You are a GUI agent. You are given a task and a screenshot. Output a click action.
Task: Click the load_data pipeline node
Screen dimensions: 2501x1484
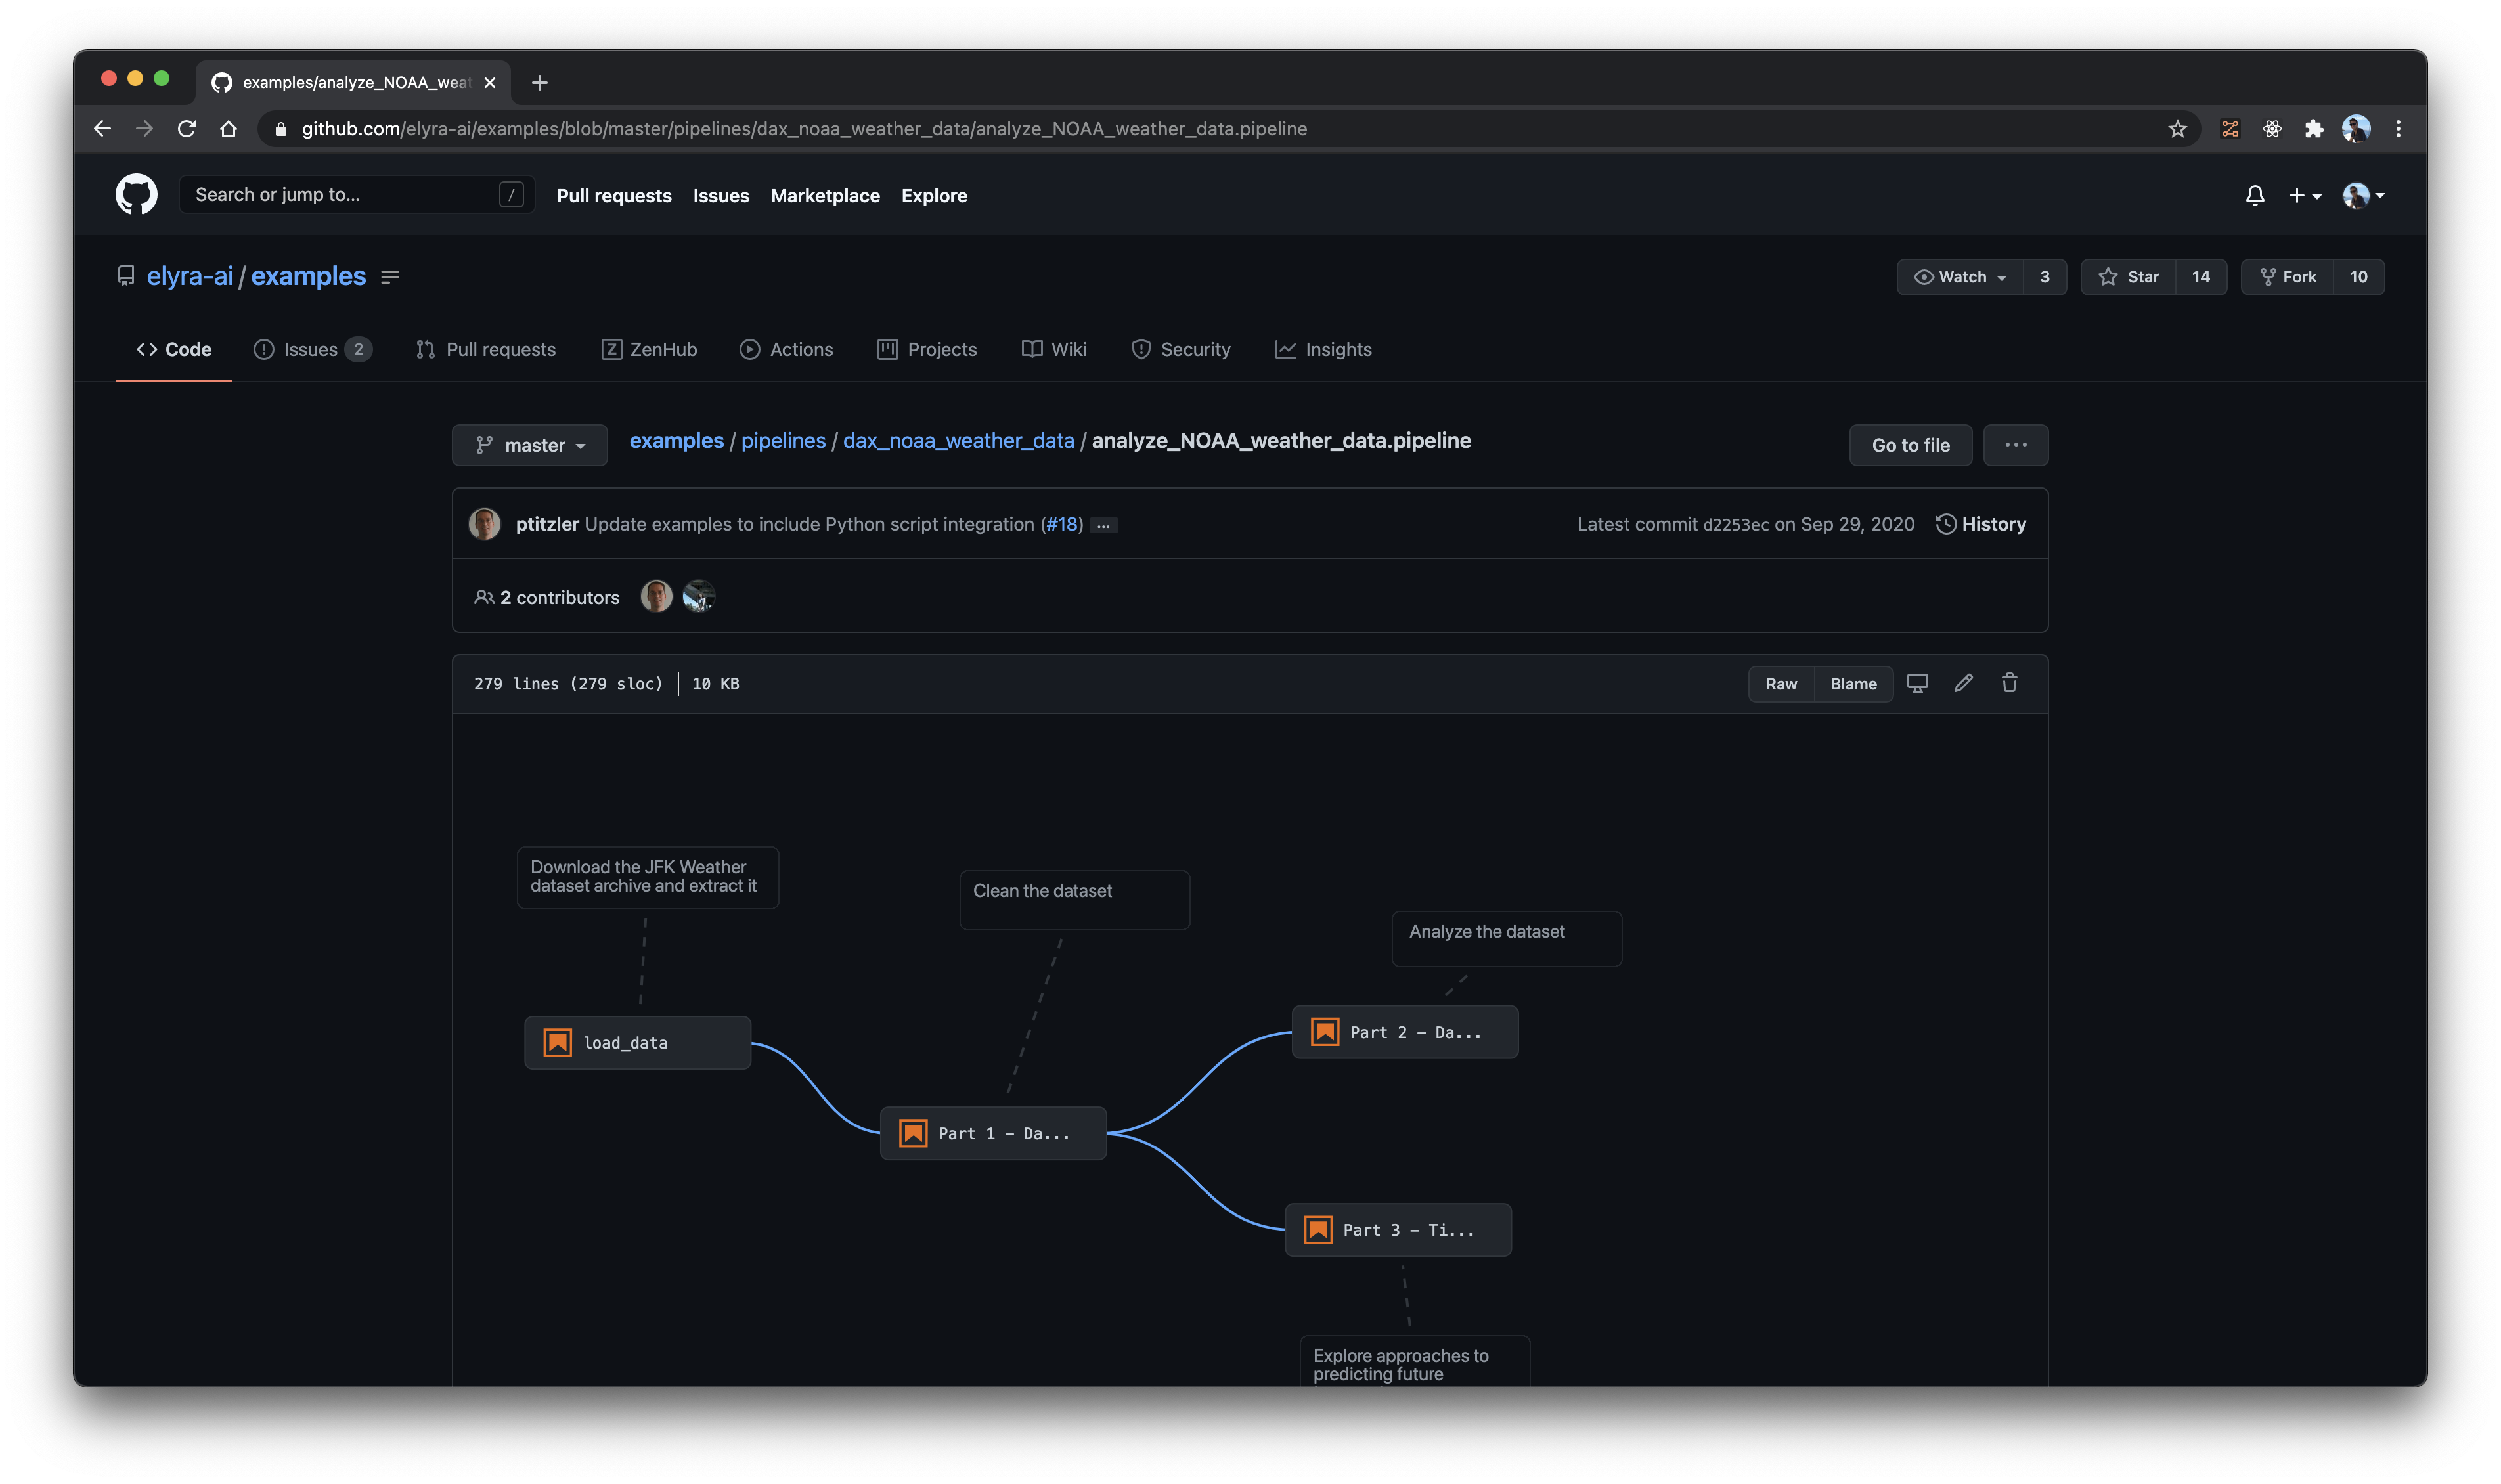click(x=637, y=1043)
